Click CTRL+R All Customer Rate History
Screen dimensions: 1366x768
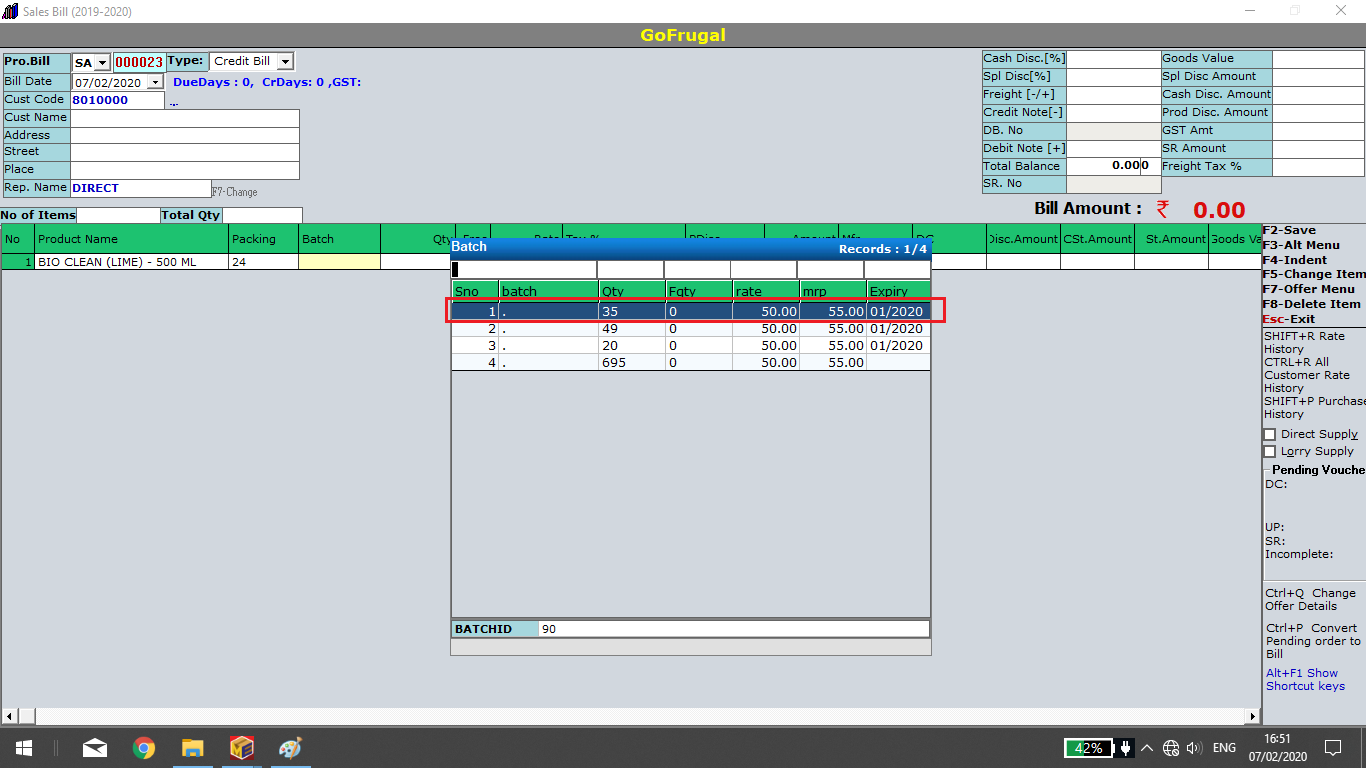(1307, 375)
